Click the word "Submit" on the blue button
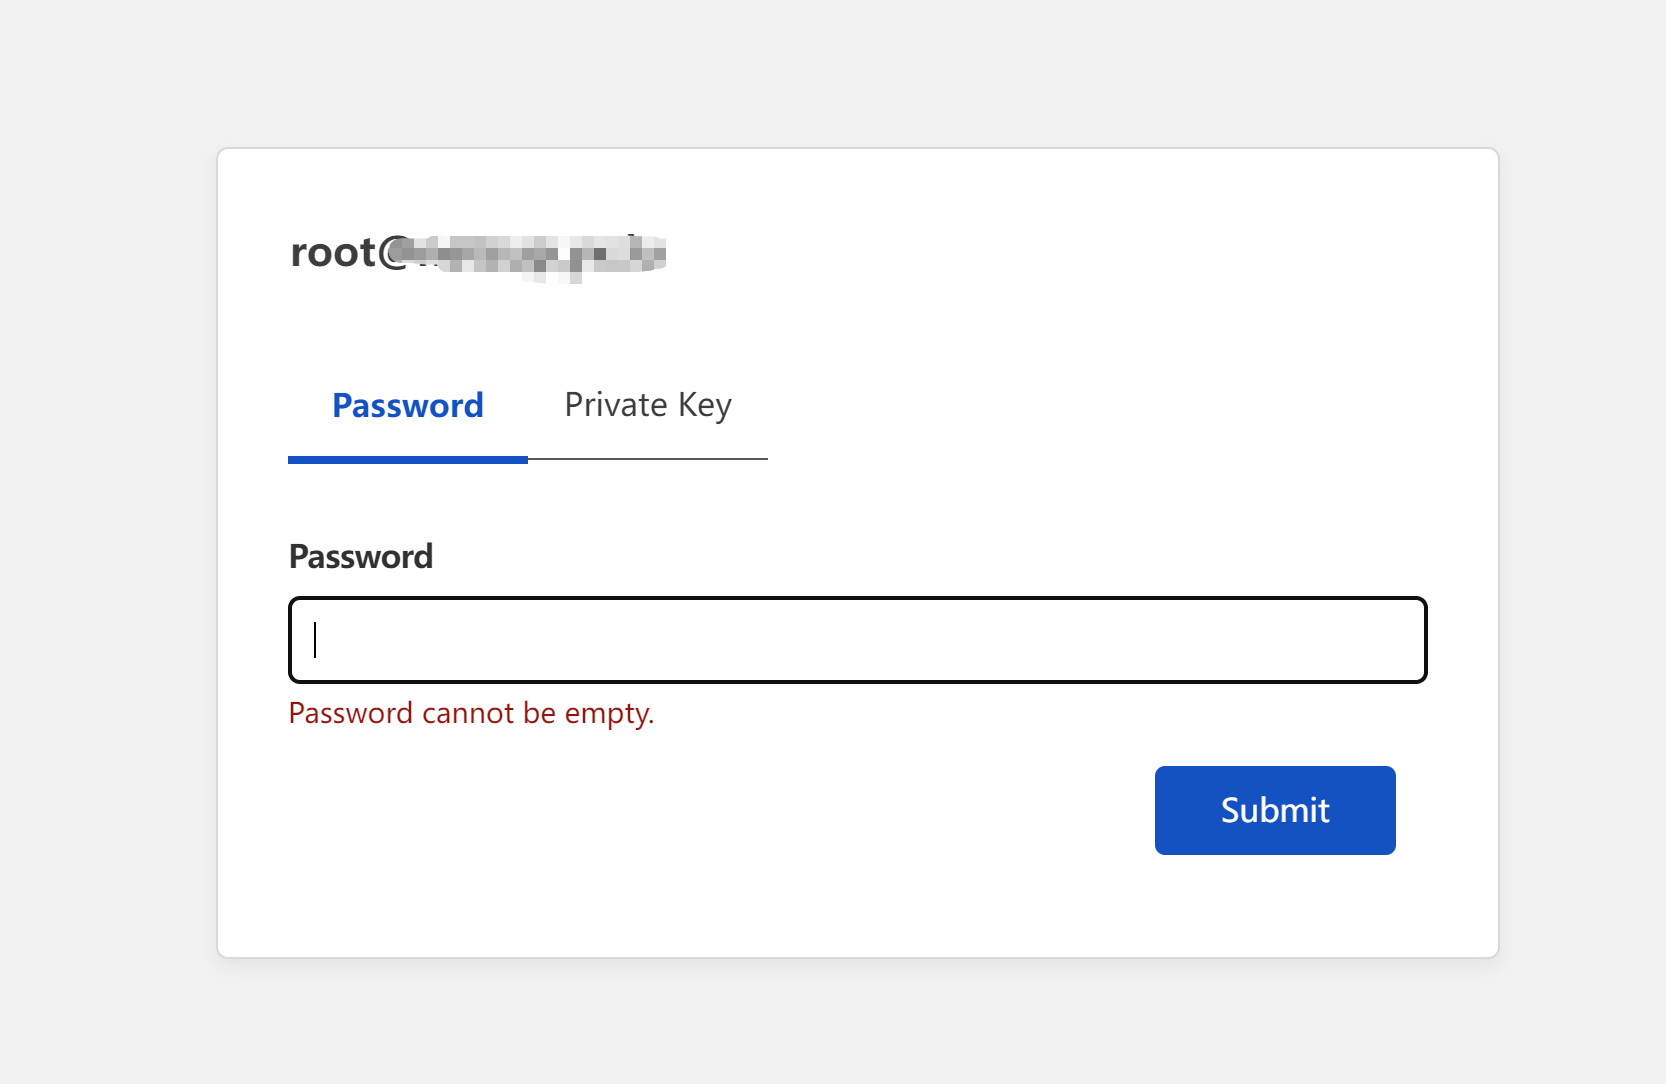The width and height of the screenshot is (1666, 1084). [x=1275, y=810]
